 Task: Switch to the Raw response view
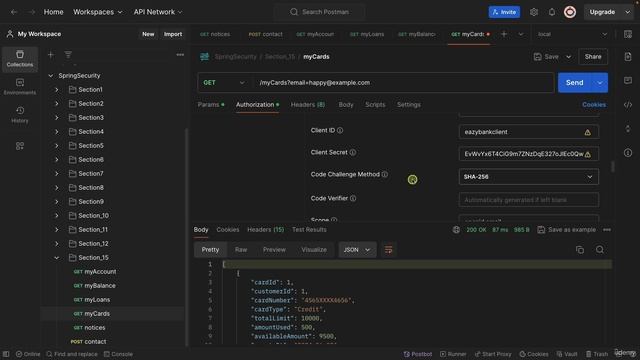pos(241,249)
